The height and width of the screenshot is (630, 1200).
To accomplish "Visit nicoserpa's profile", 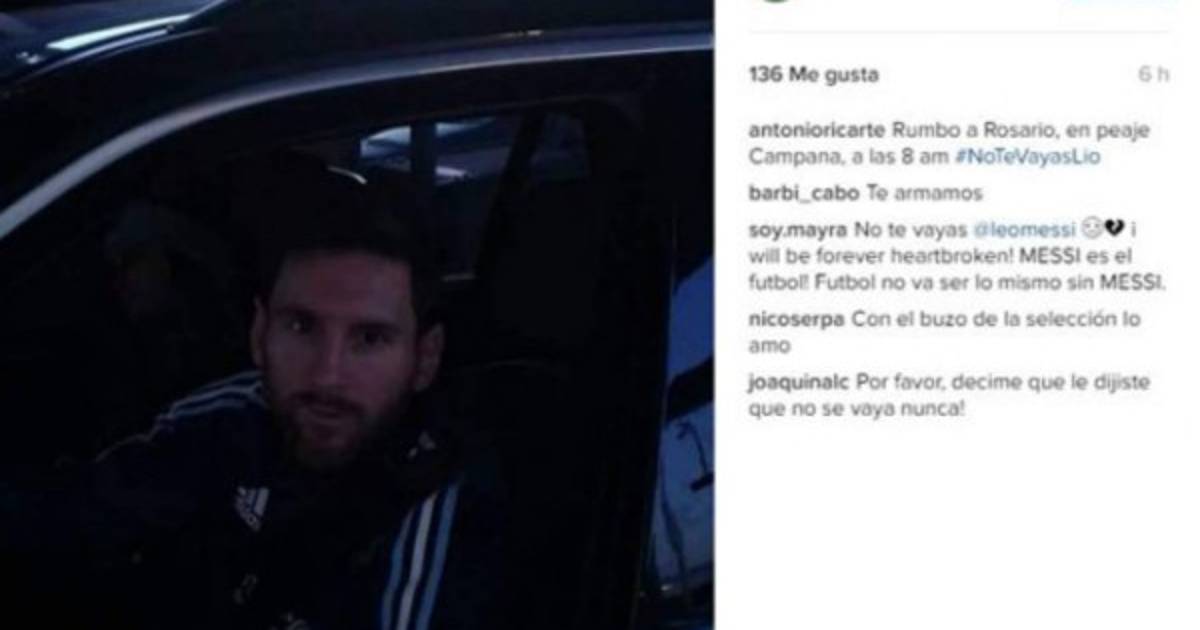I will 797,320.
